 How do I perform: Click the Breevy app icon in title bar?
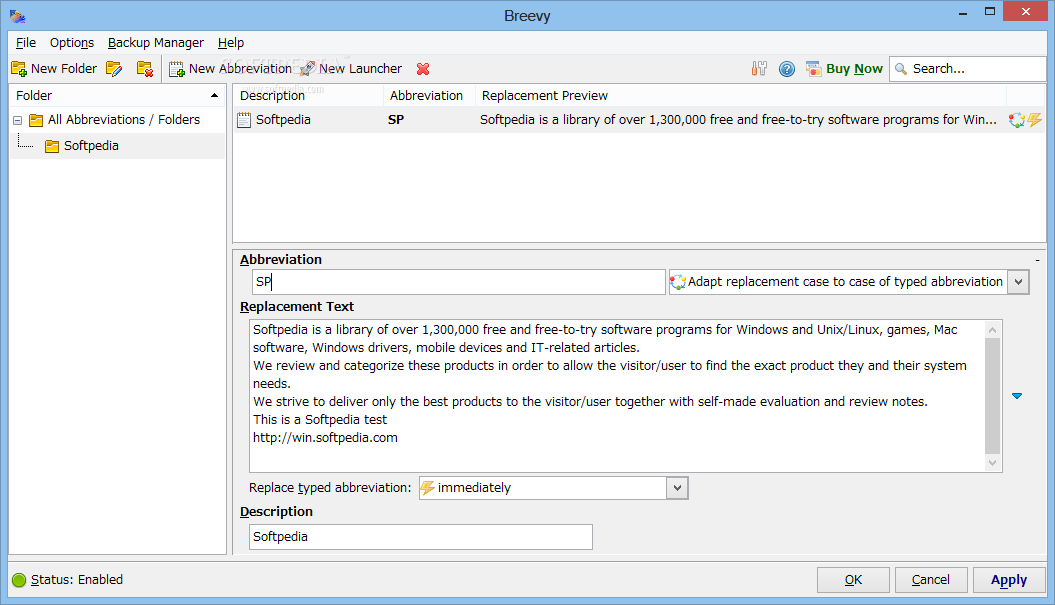[x=17, y=16]
